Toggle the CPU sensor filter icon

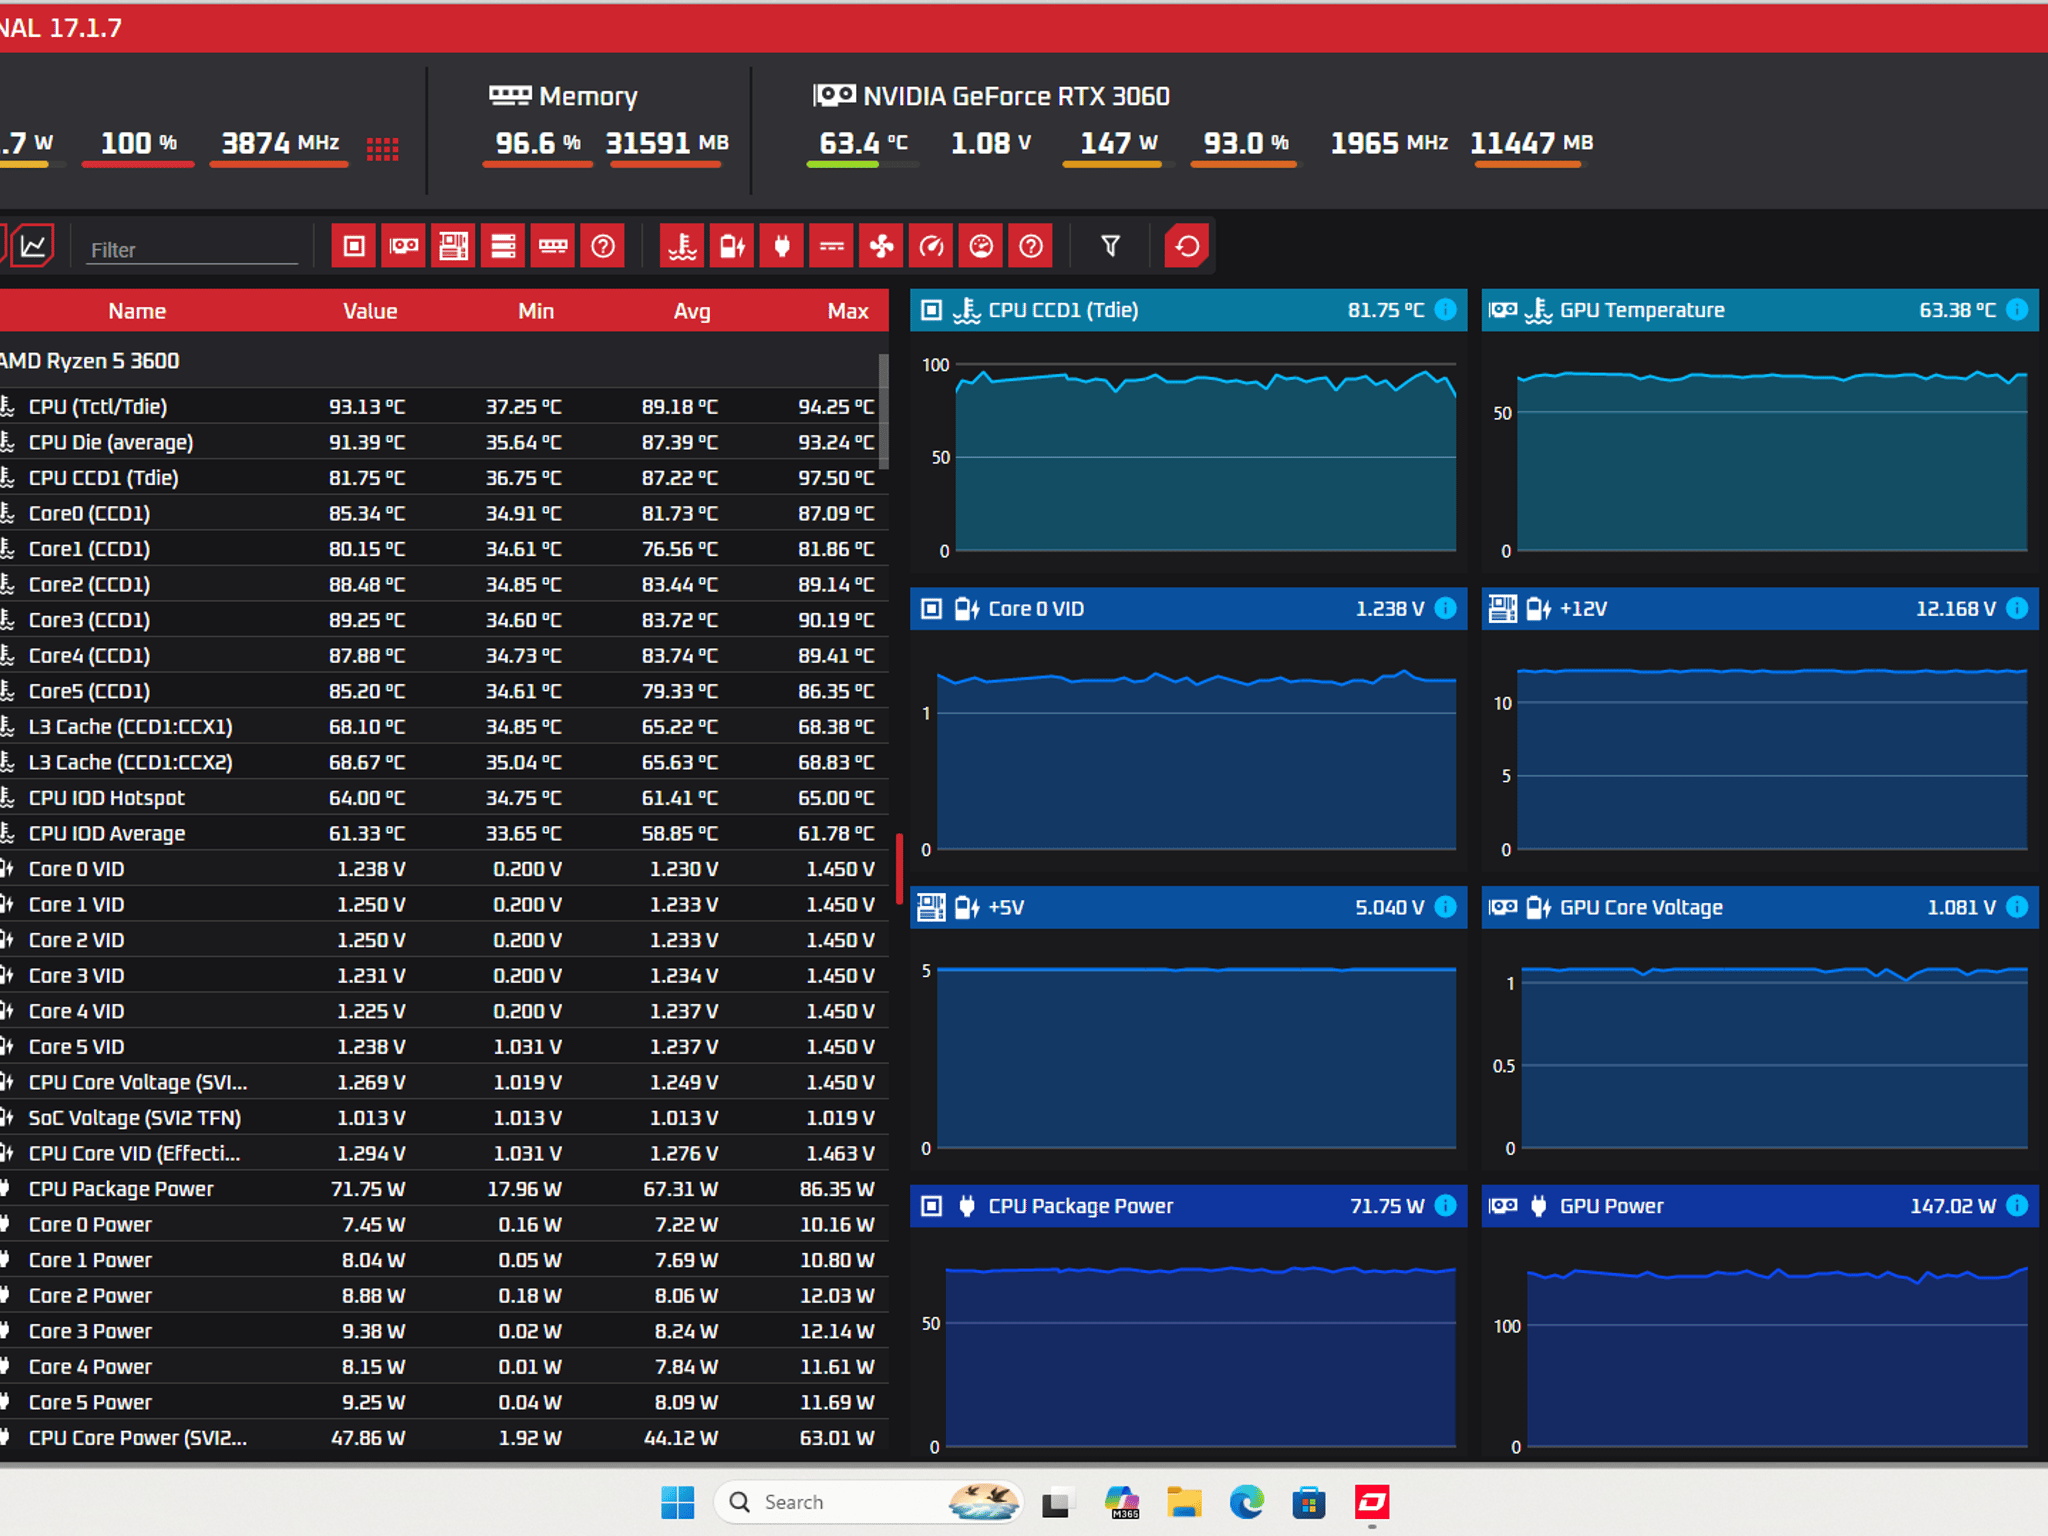coord(354,246)
